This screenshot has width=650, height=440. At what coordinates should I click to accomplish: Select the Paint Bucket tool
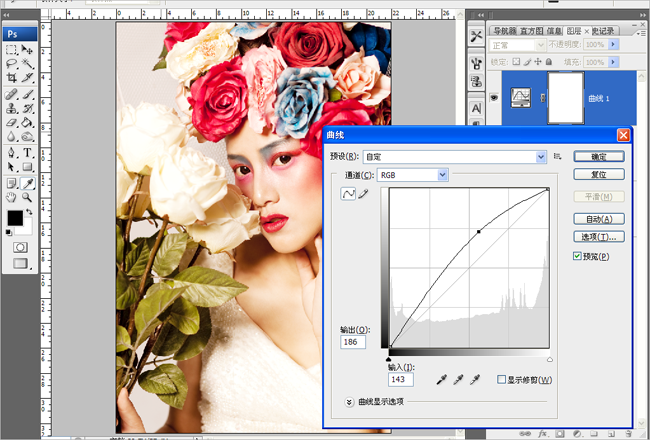click(27, 122)
